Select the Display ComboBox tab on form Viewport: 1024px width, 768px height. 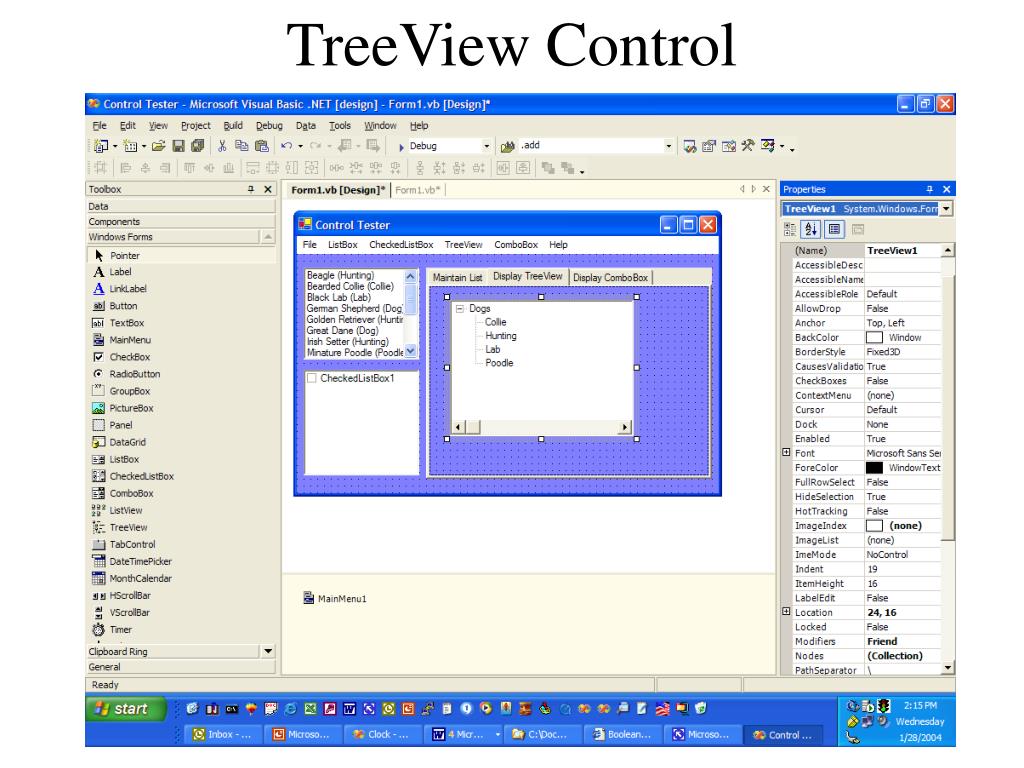[x=610, y=278]
